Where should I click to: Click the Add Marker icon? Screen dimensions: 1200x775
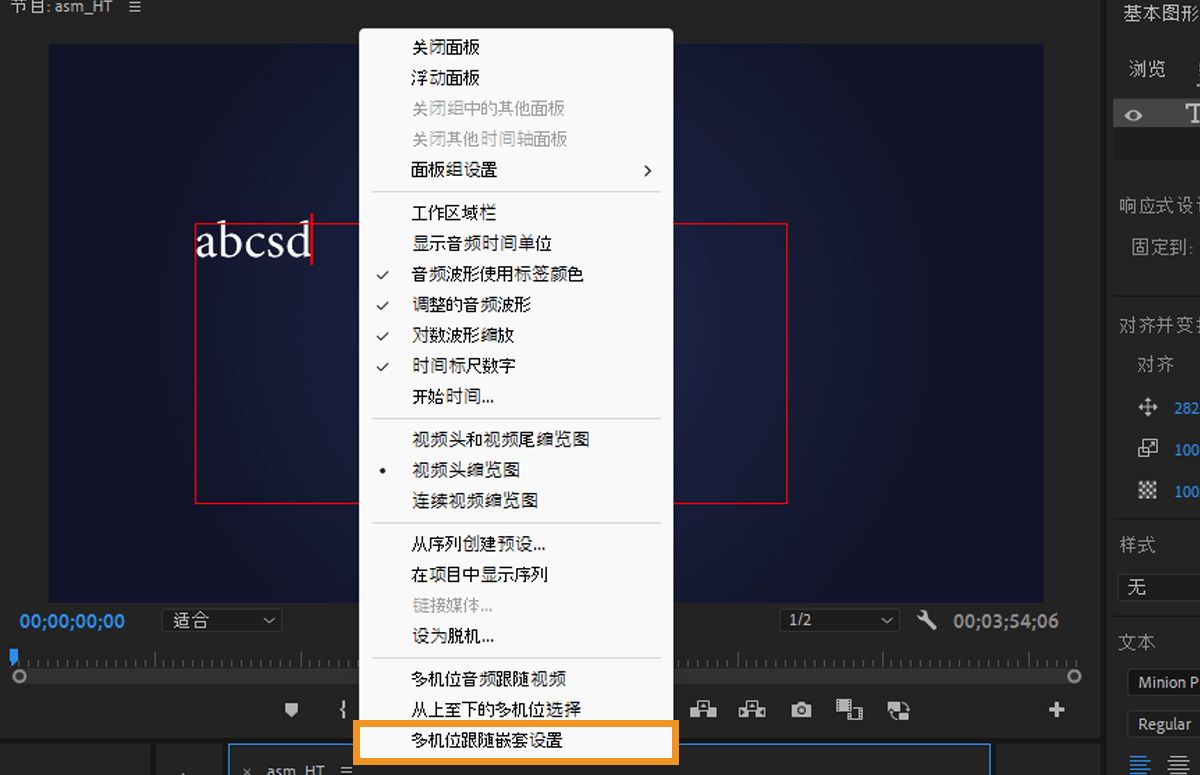click(291, 709)
